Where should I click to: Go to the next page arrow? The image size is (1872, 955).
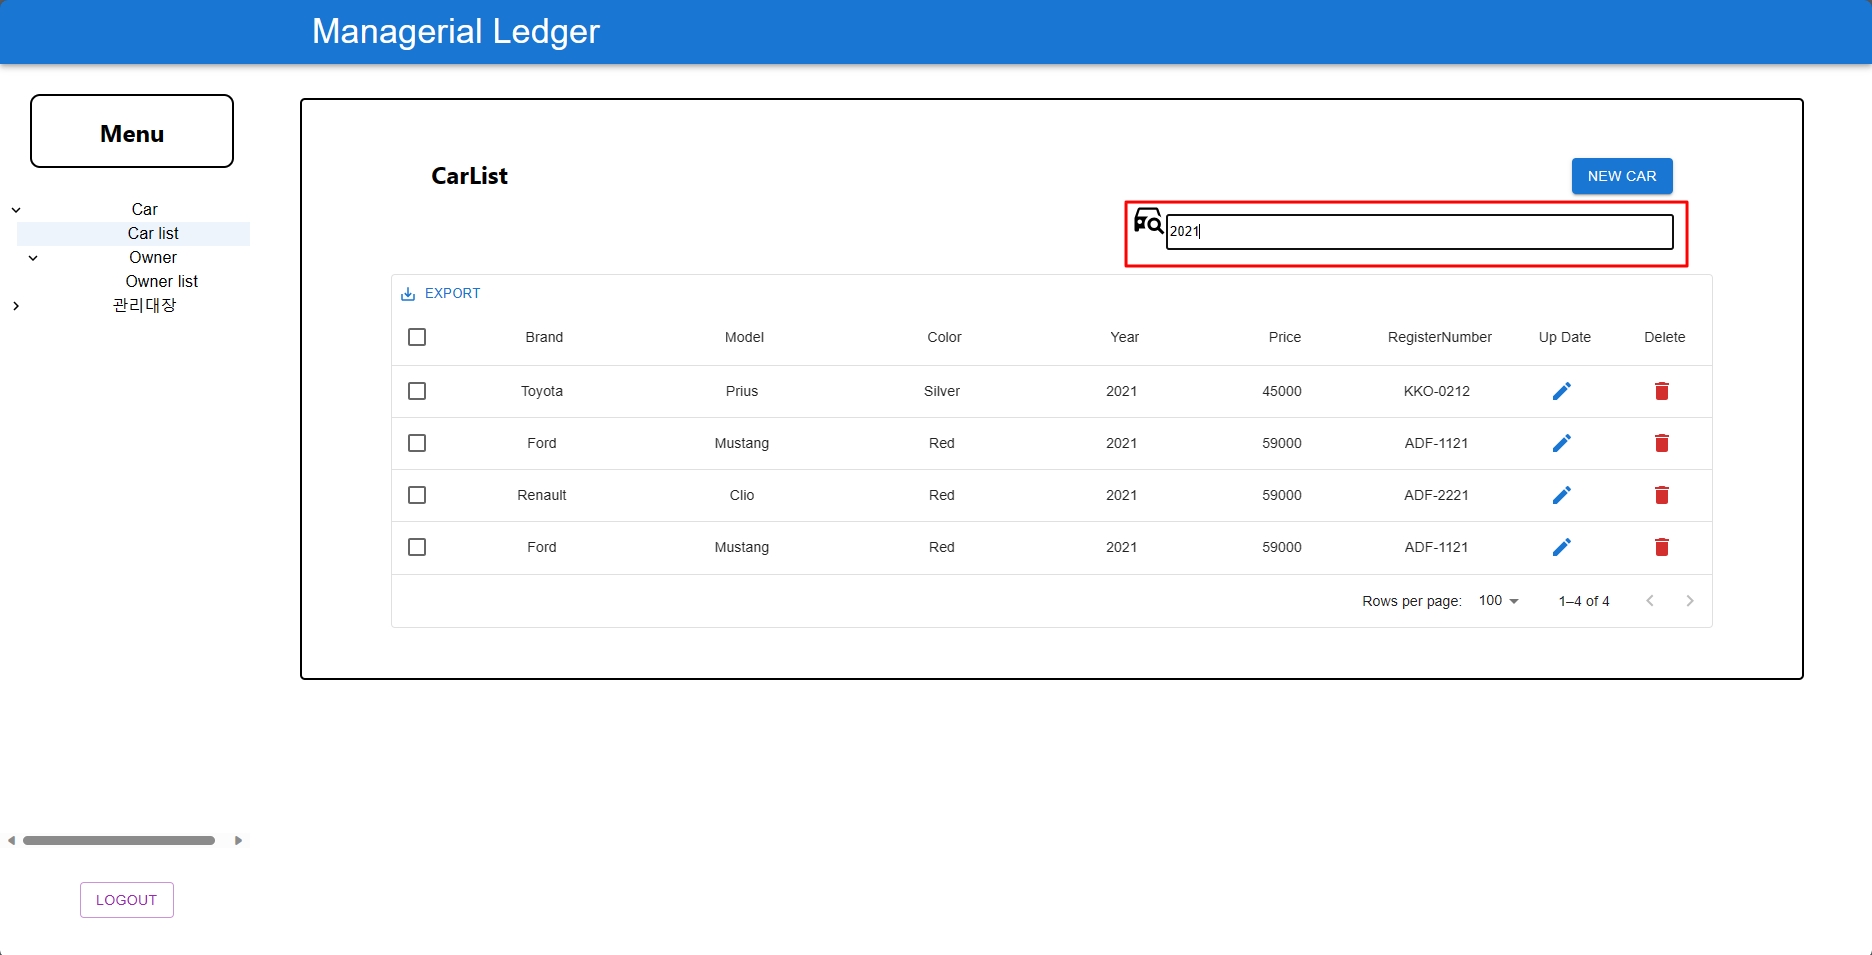1690,601
